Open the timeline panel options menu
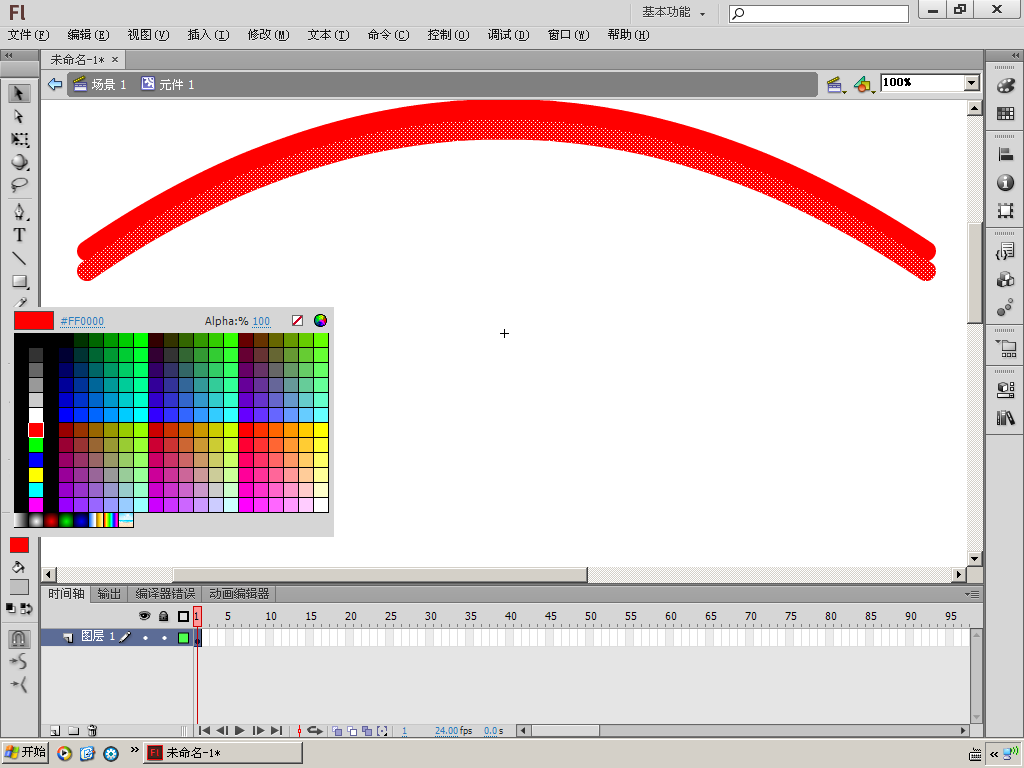This screenshot has height=768, width=1024. [972, 594]
